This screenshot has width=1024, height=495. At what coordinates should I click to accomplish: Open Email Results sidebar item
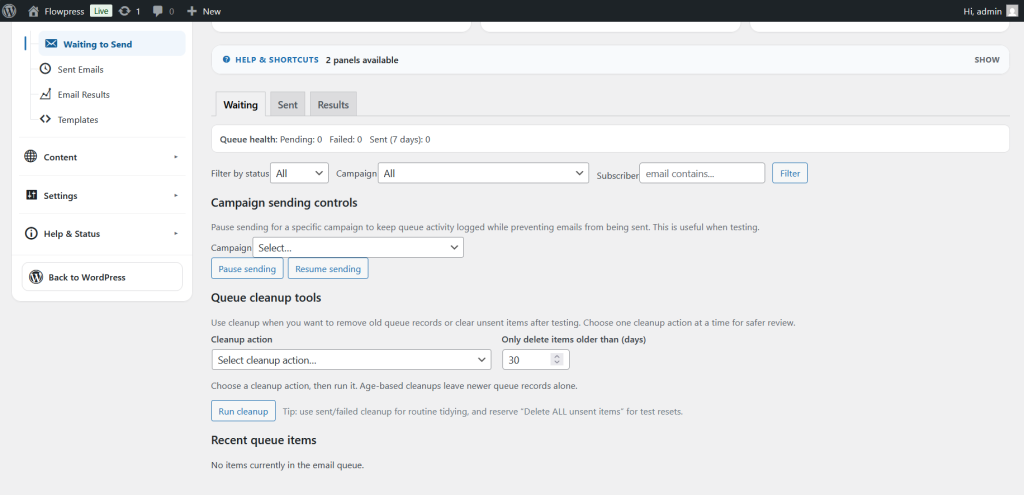pyautogui.click(x=84, y=95)
